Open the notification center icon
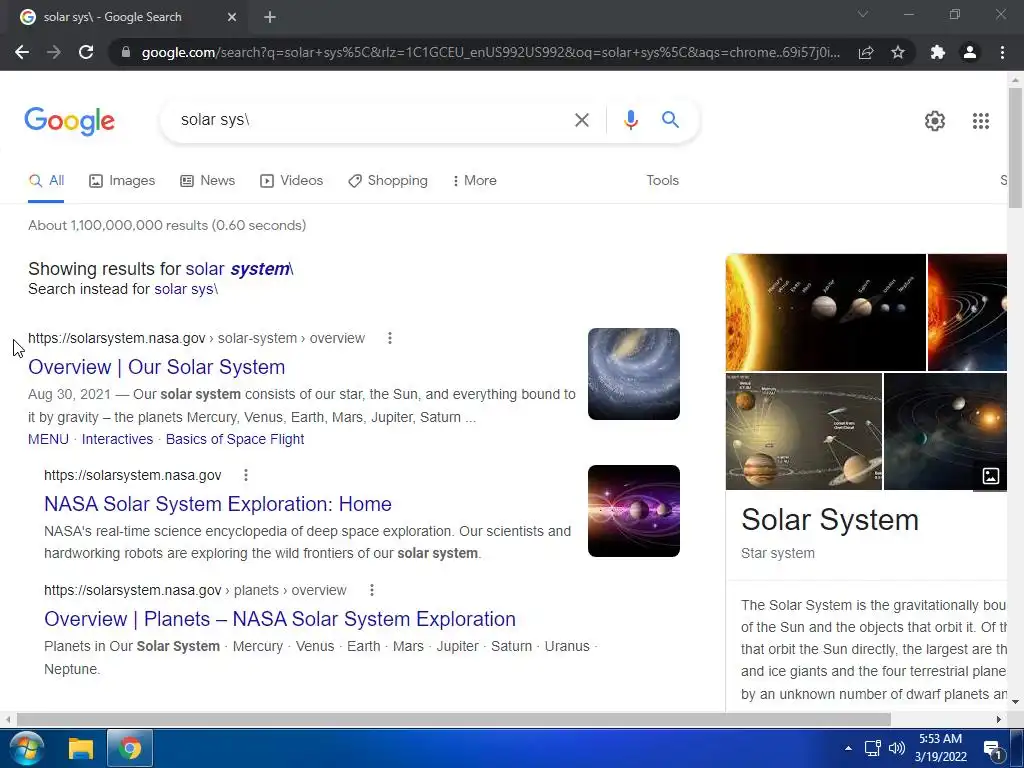 993,750
